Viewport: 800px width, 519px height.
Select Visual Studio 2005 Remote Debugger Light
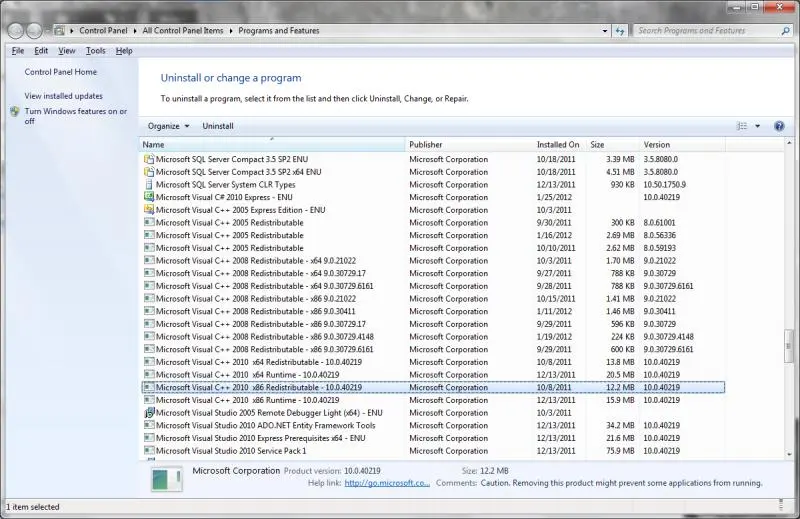[x=269, y=412]
